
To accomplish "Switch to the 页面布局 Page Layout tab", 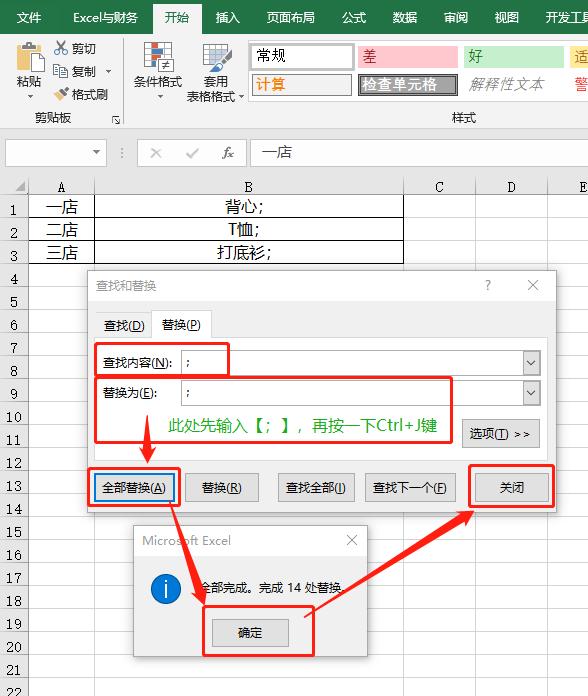I will coord(291,17).
